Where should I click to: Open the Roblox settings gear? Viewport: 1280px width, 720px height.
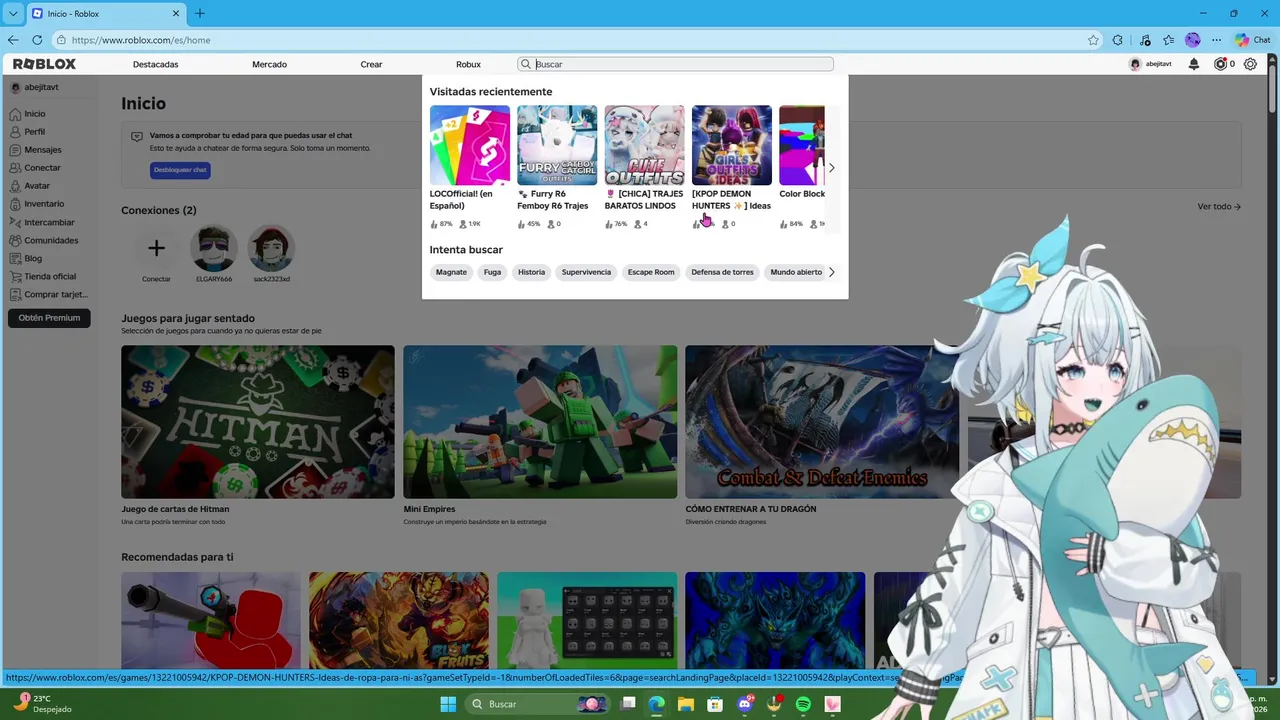click(1250, 64)
